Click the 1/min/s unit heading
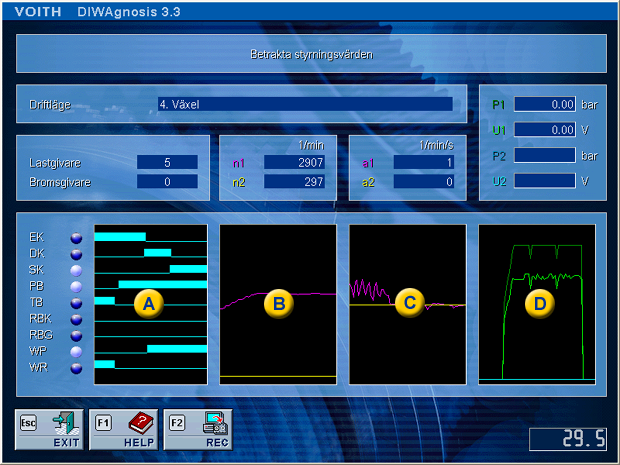This screenshot has width=620, height=465. pos(437,145)
